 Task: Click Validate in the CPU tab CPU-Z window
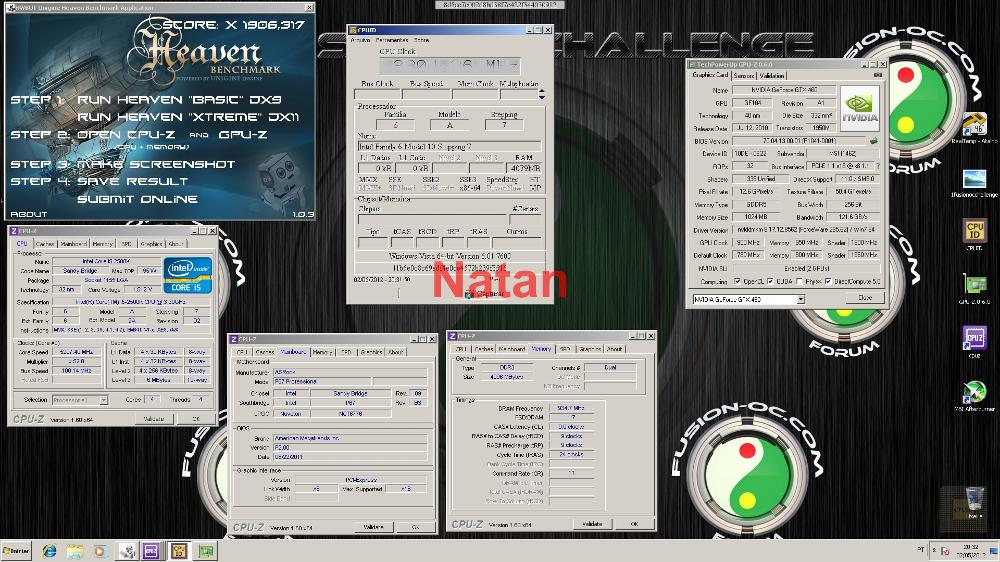154,419
